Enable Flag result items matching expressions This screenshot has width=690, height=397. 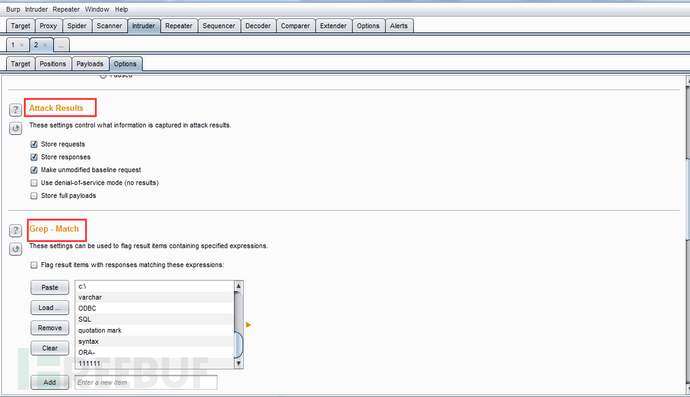coord(34,265)
